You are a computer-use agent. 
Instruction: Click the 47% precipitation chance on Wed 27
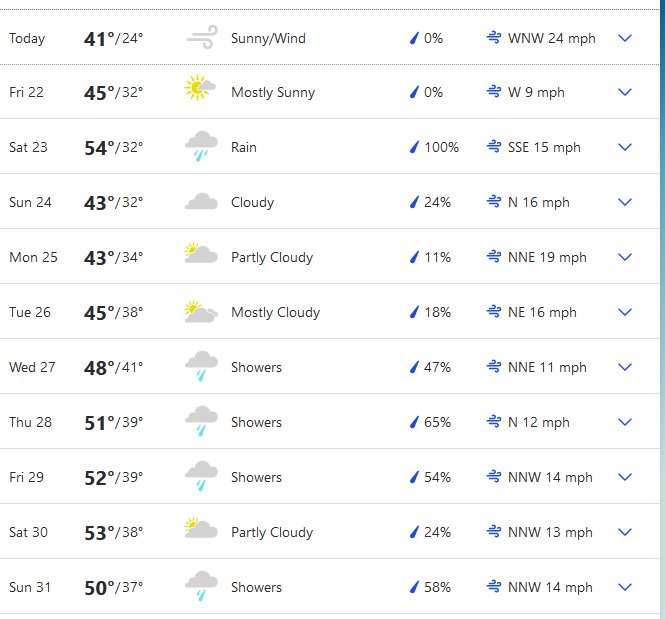437,367
